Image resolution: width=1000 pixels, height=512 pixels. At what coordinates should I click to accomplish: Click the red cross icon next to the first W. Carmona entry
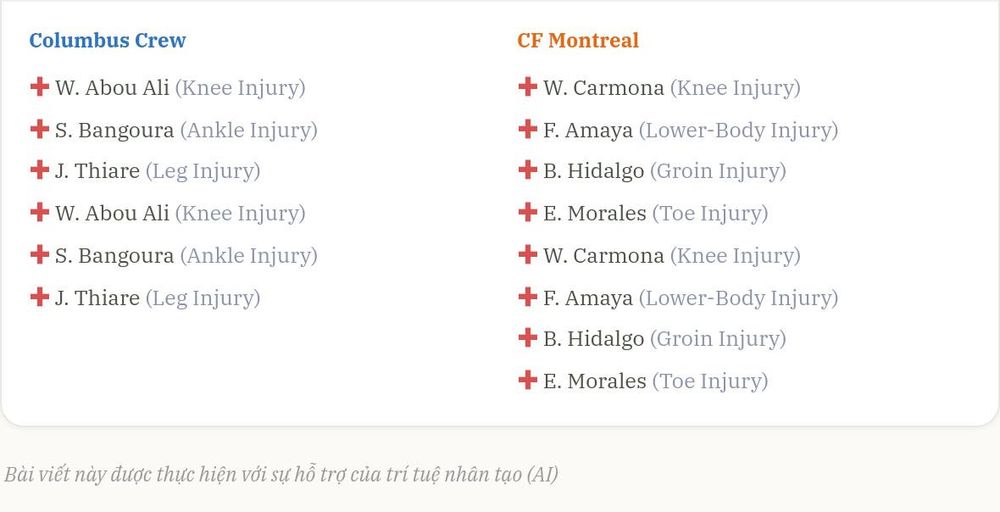(527, 86)
